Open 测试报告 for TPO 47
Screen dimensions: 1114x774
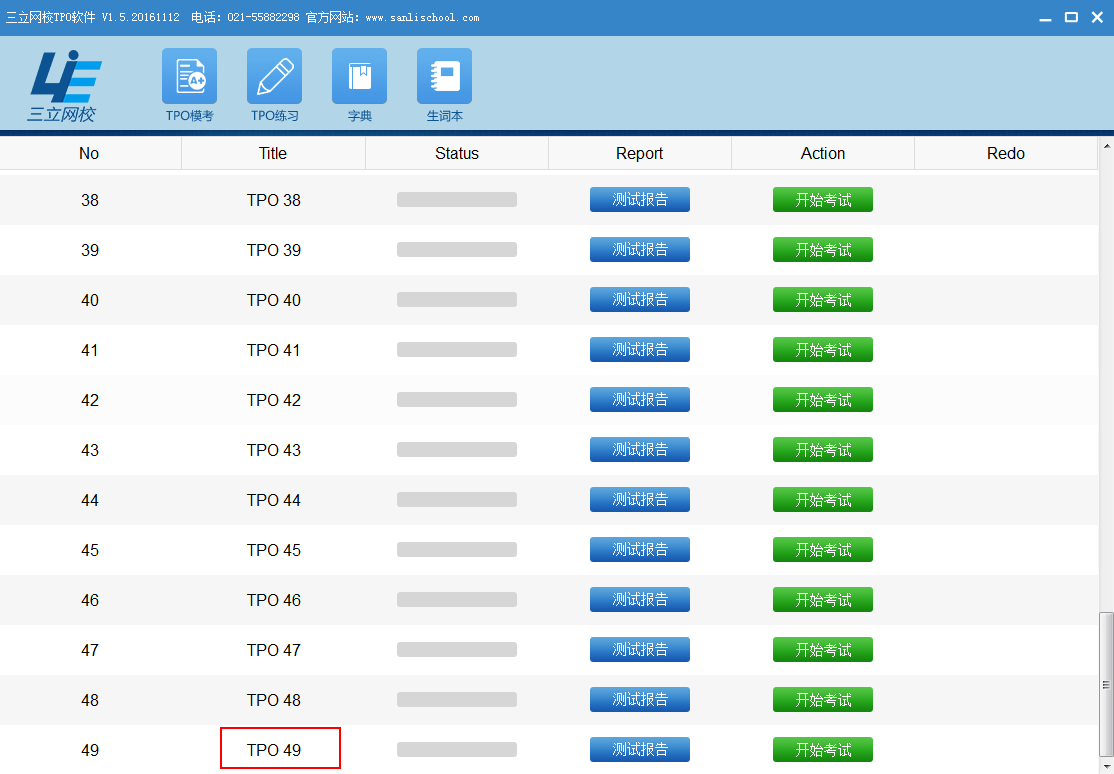[639, 650]
